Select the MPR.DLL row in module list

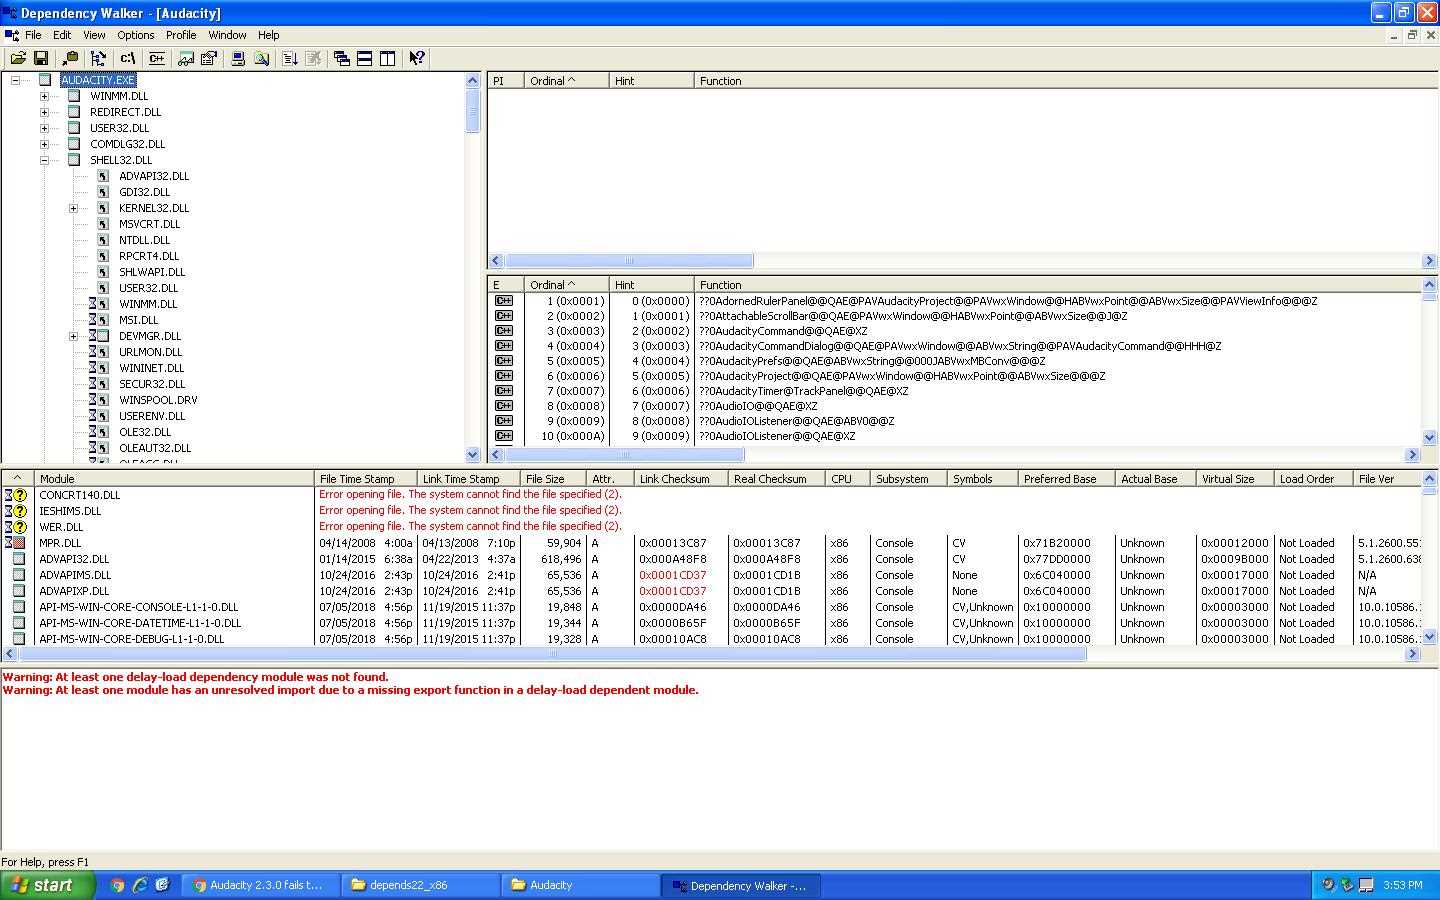pyautogui.click(x=711, y=543)
